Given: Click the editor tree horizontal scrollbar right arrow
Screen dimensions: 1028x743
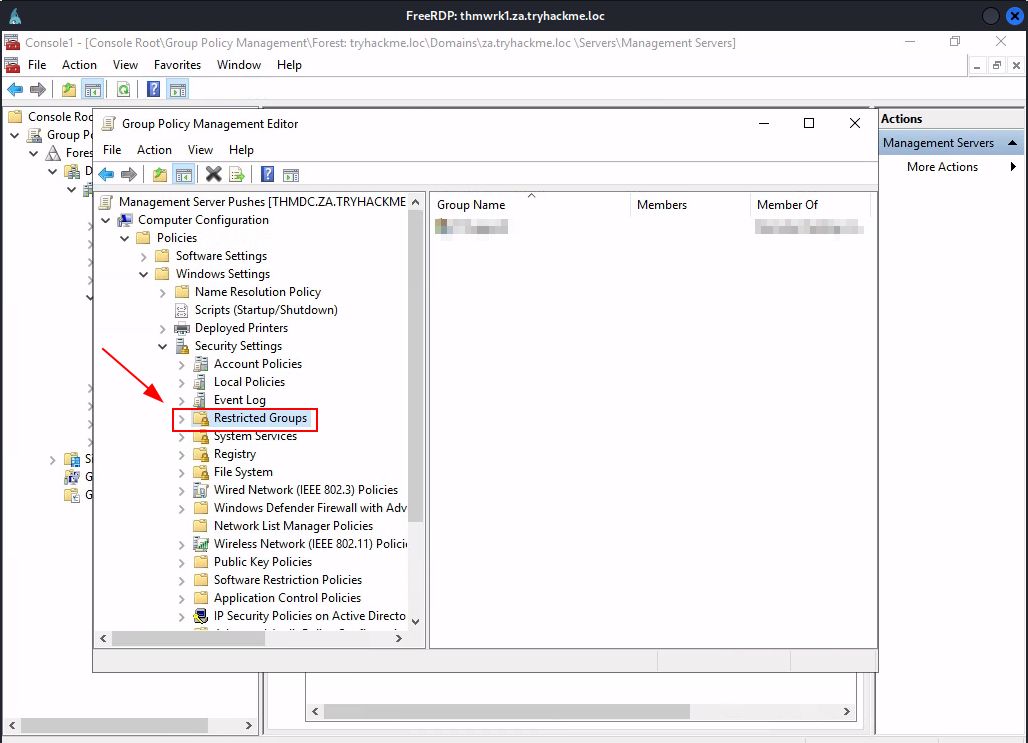Looking at the screenshot, I should tap(399, 638).
